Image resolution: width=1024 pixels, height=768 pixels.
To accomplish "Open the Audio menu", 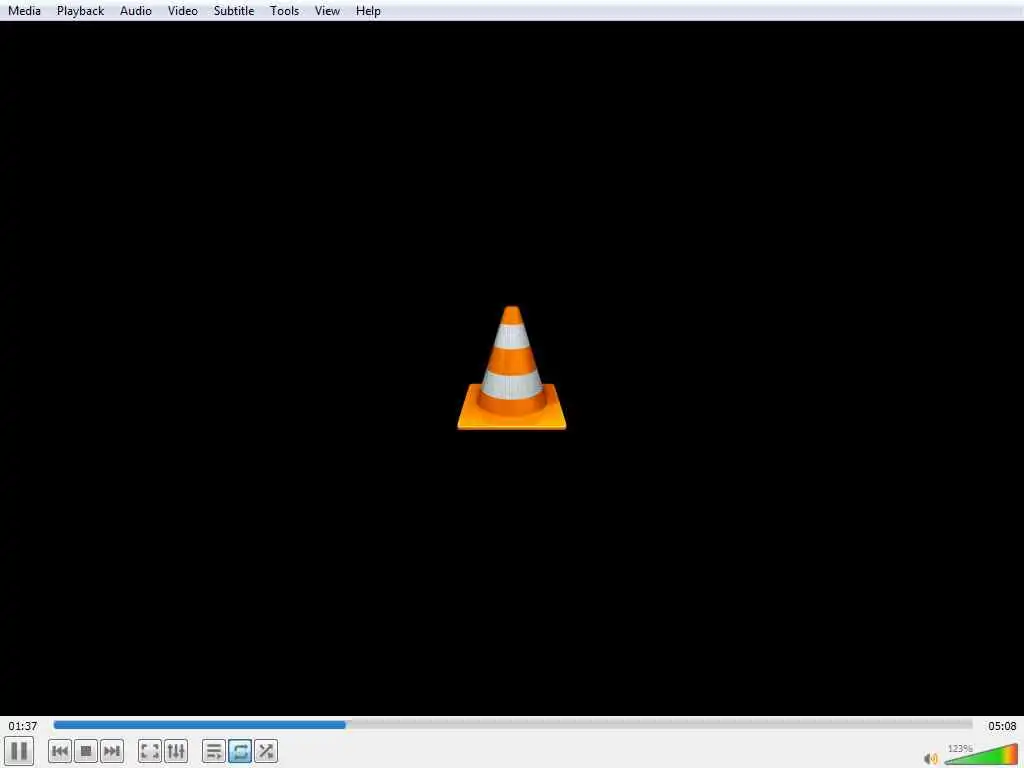I will click(x=136, y=11).
